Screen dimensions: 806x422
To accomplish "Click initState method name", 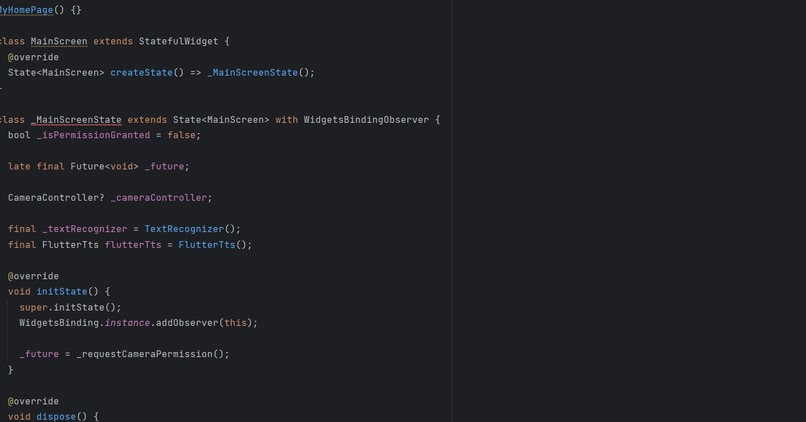I will (62, 291).
